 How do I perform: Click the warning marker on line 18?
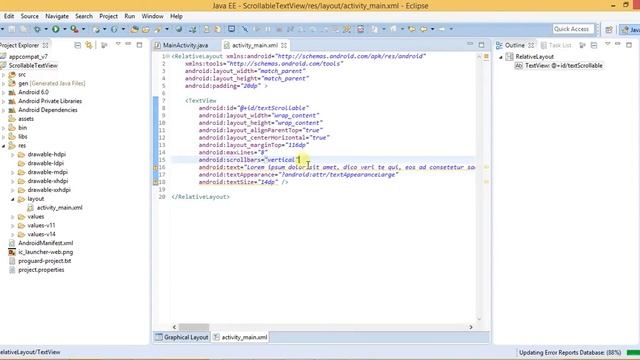pyautogui.click(x=156, y=182)
